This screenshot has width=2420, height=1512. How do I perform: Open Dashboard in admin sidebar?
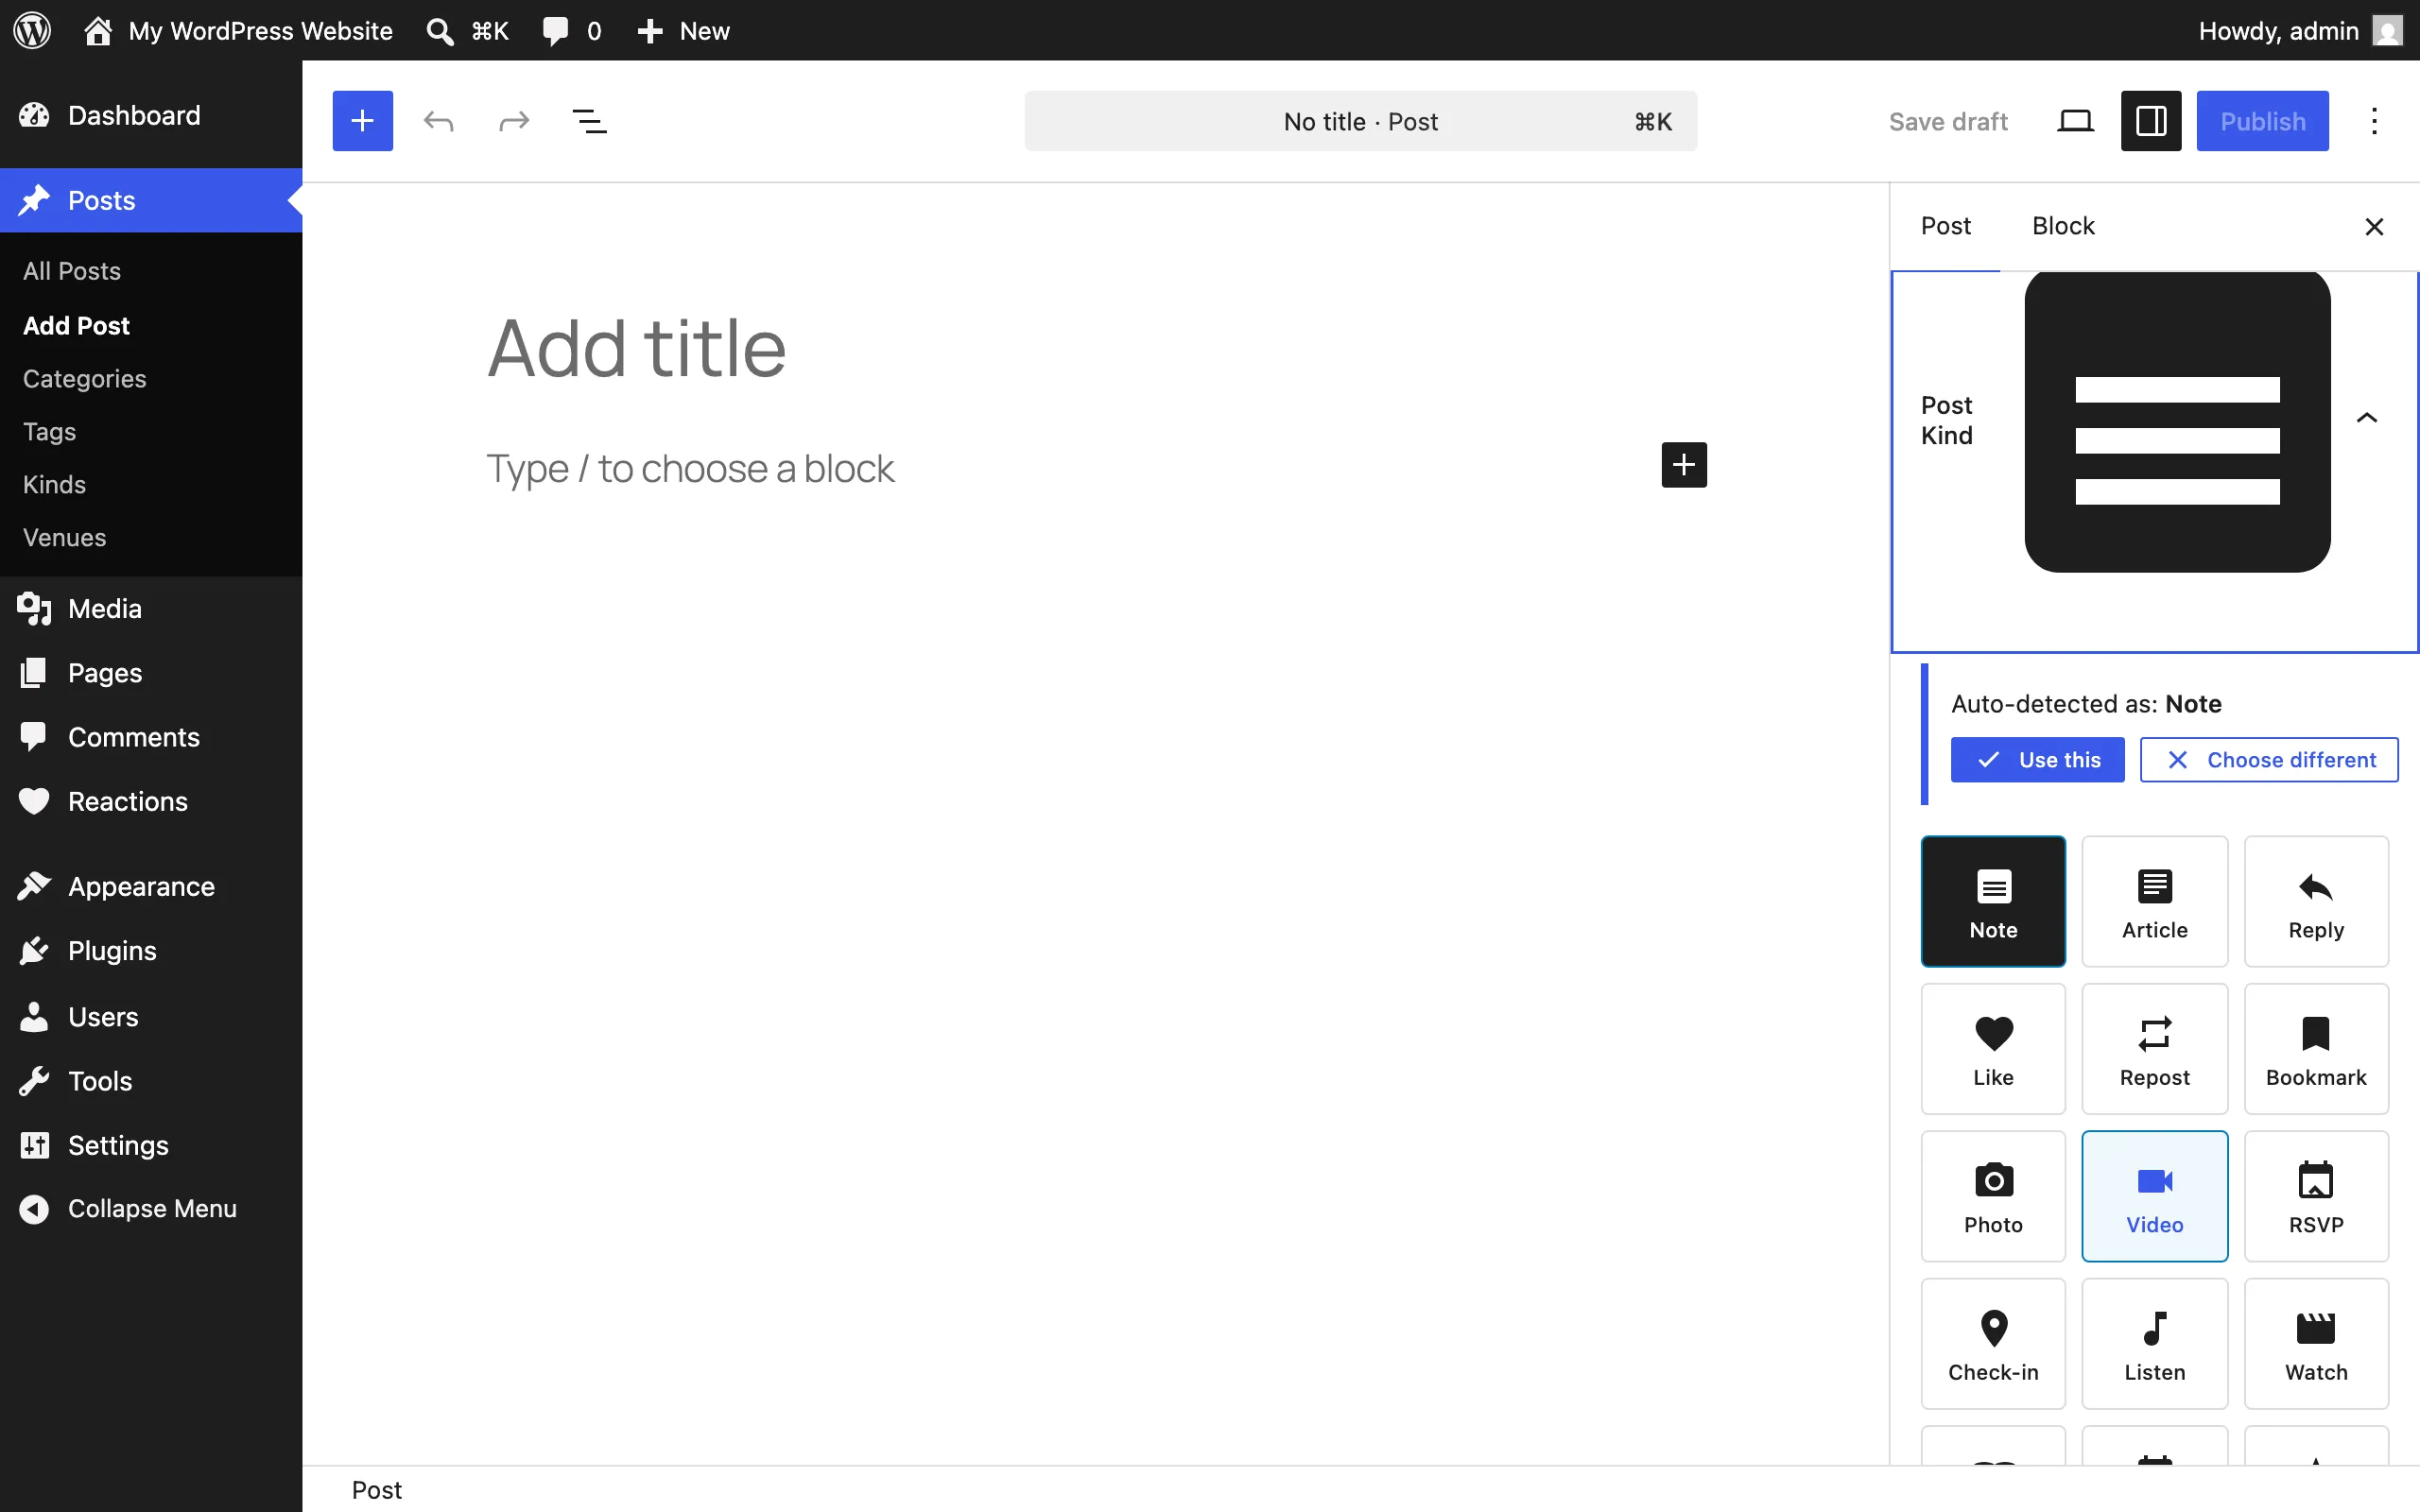(151, 115)
